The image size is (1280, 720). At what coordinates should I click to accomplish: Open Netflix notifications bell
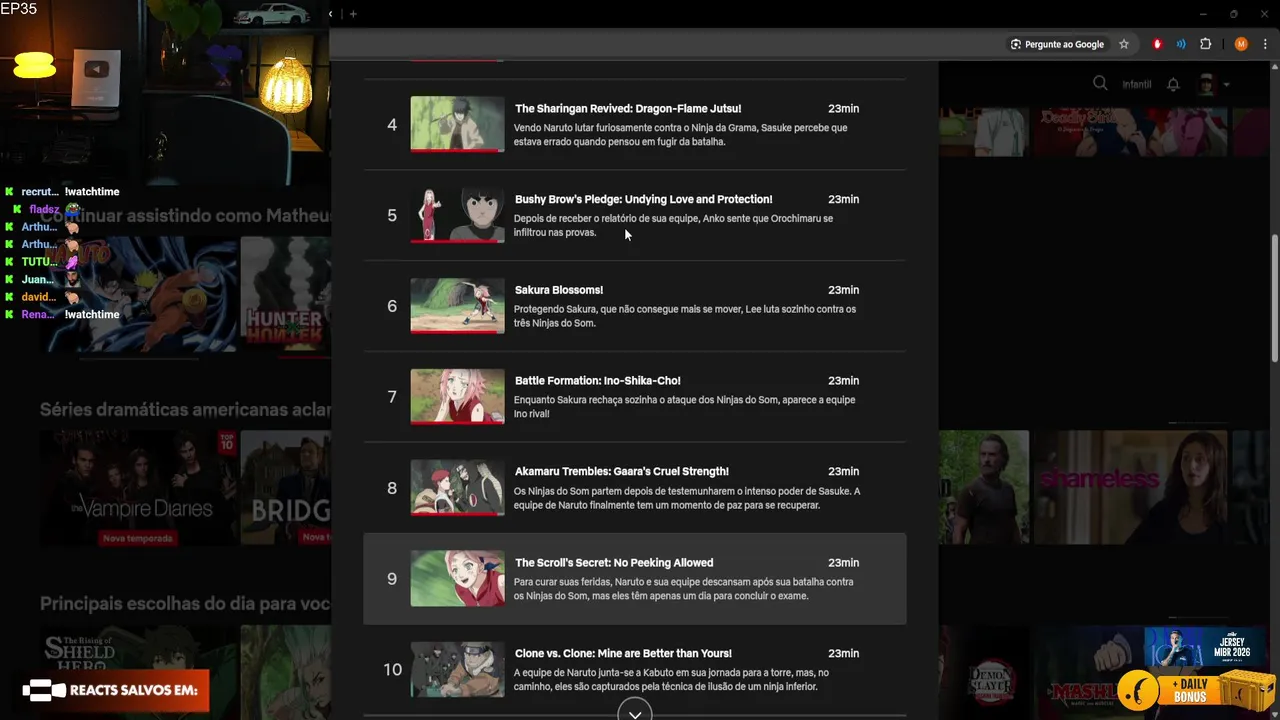pos(1174,84)
